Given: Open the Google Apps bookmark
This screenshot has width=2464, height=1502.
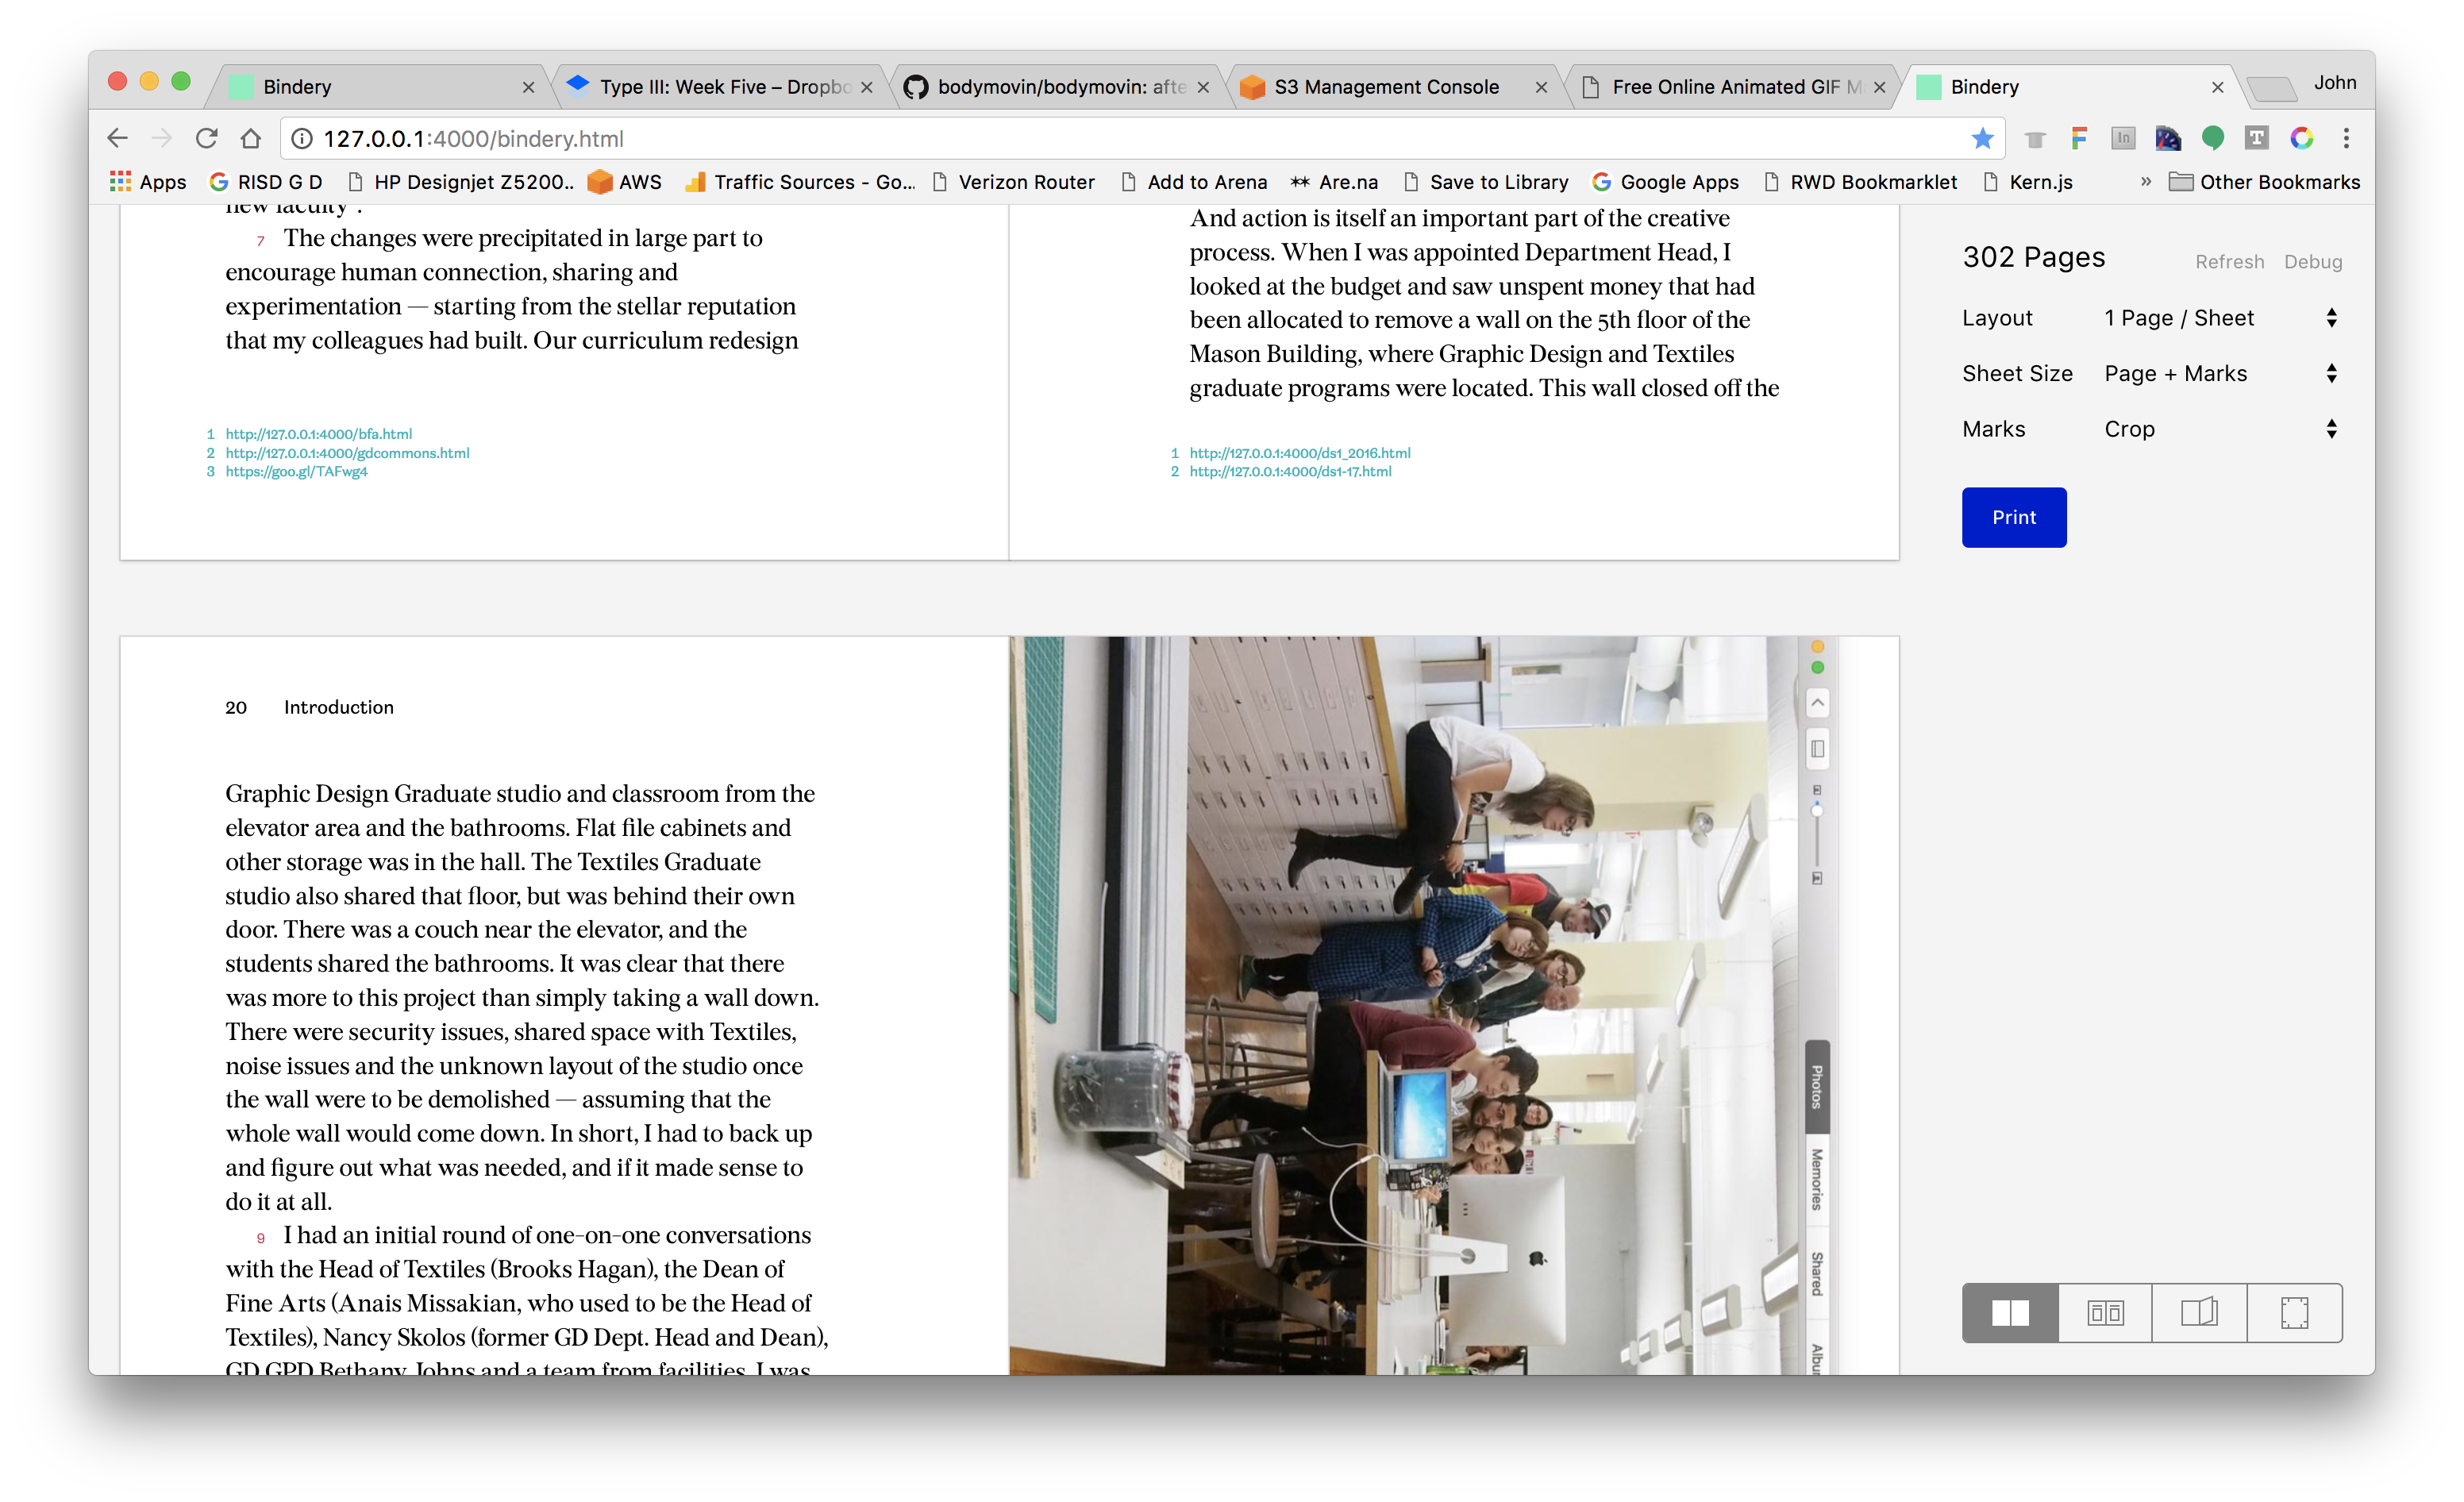Looking at the screenshot, I should tap(1666, 182).
